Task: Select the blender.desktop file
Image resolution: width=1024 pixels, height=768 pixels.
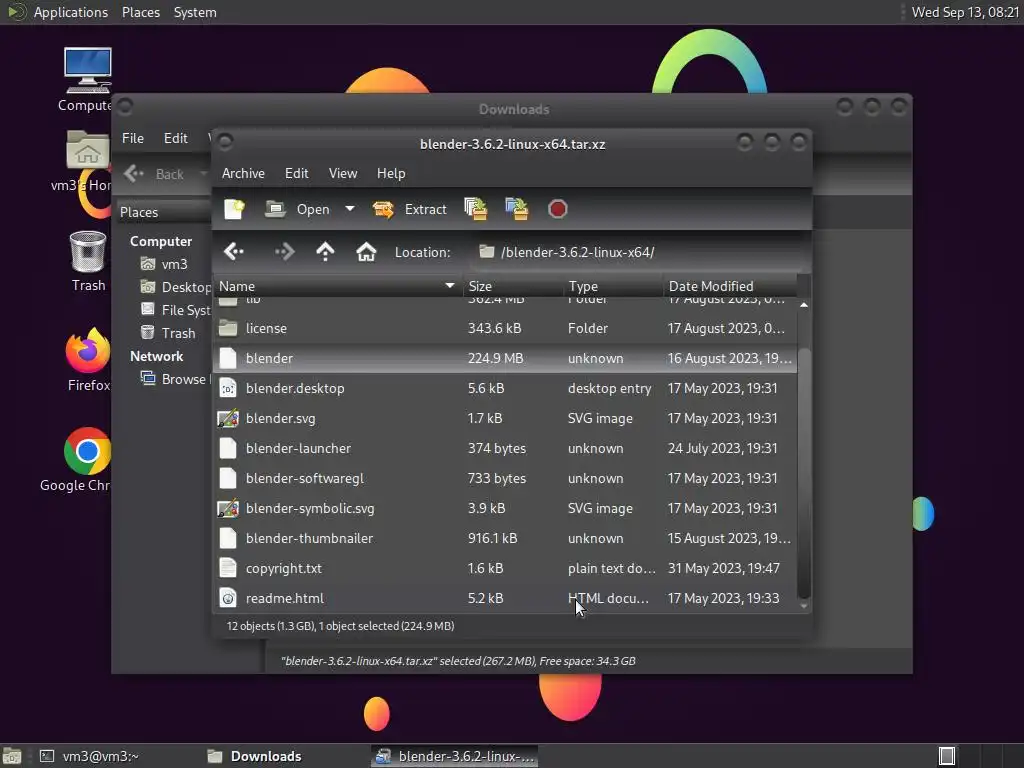Action: point(505,389)
